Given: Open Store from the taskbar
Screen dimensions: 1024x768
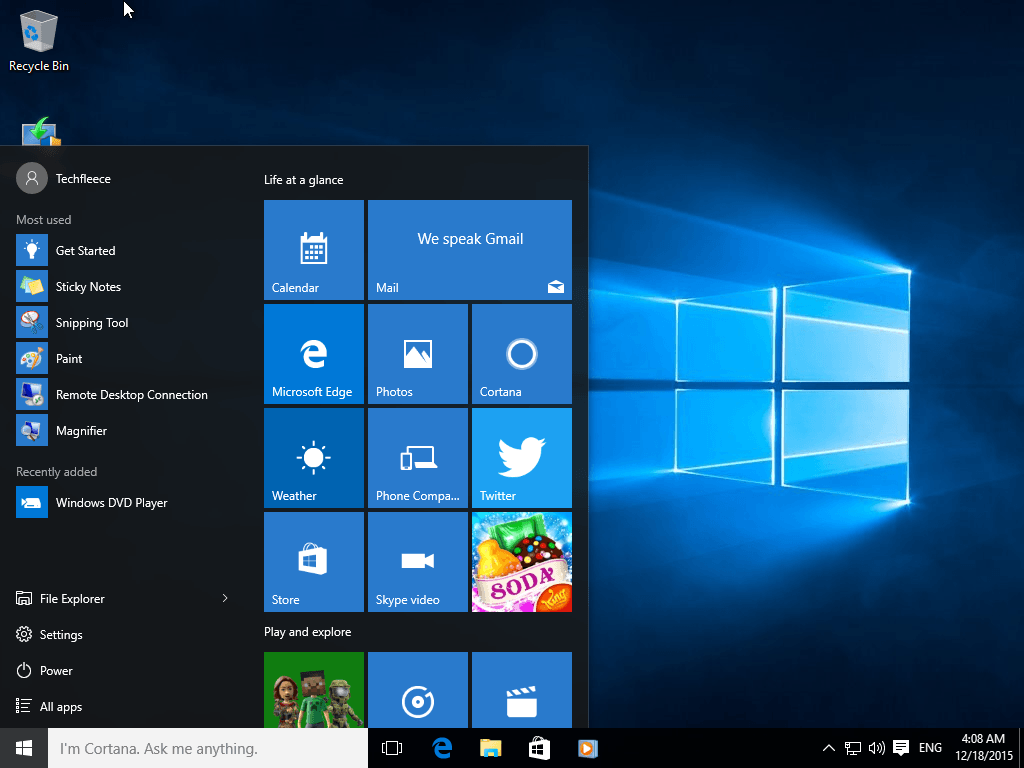Looking at the screenshot, I should point(539,748).
